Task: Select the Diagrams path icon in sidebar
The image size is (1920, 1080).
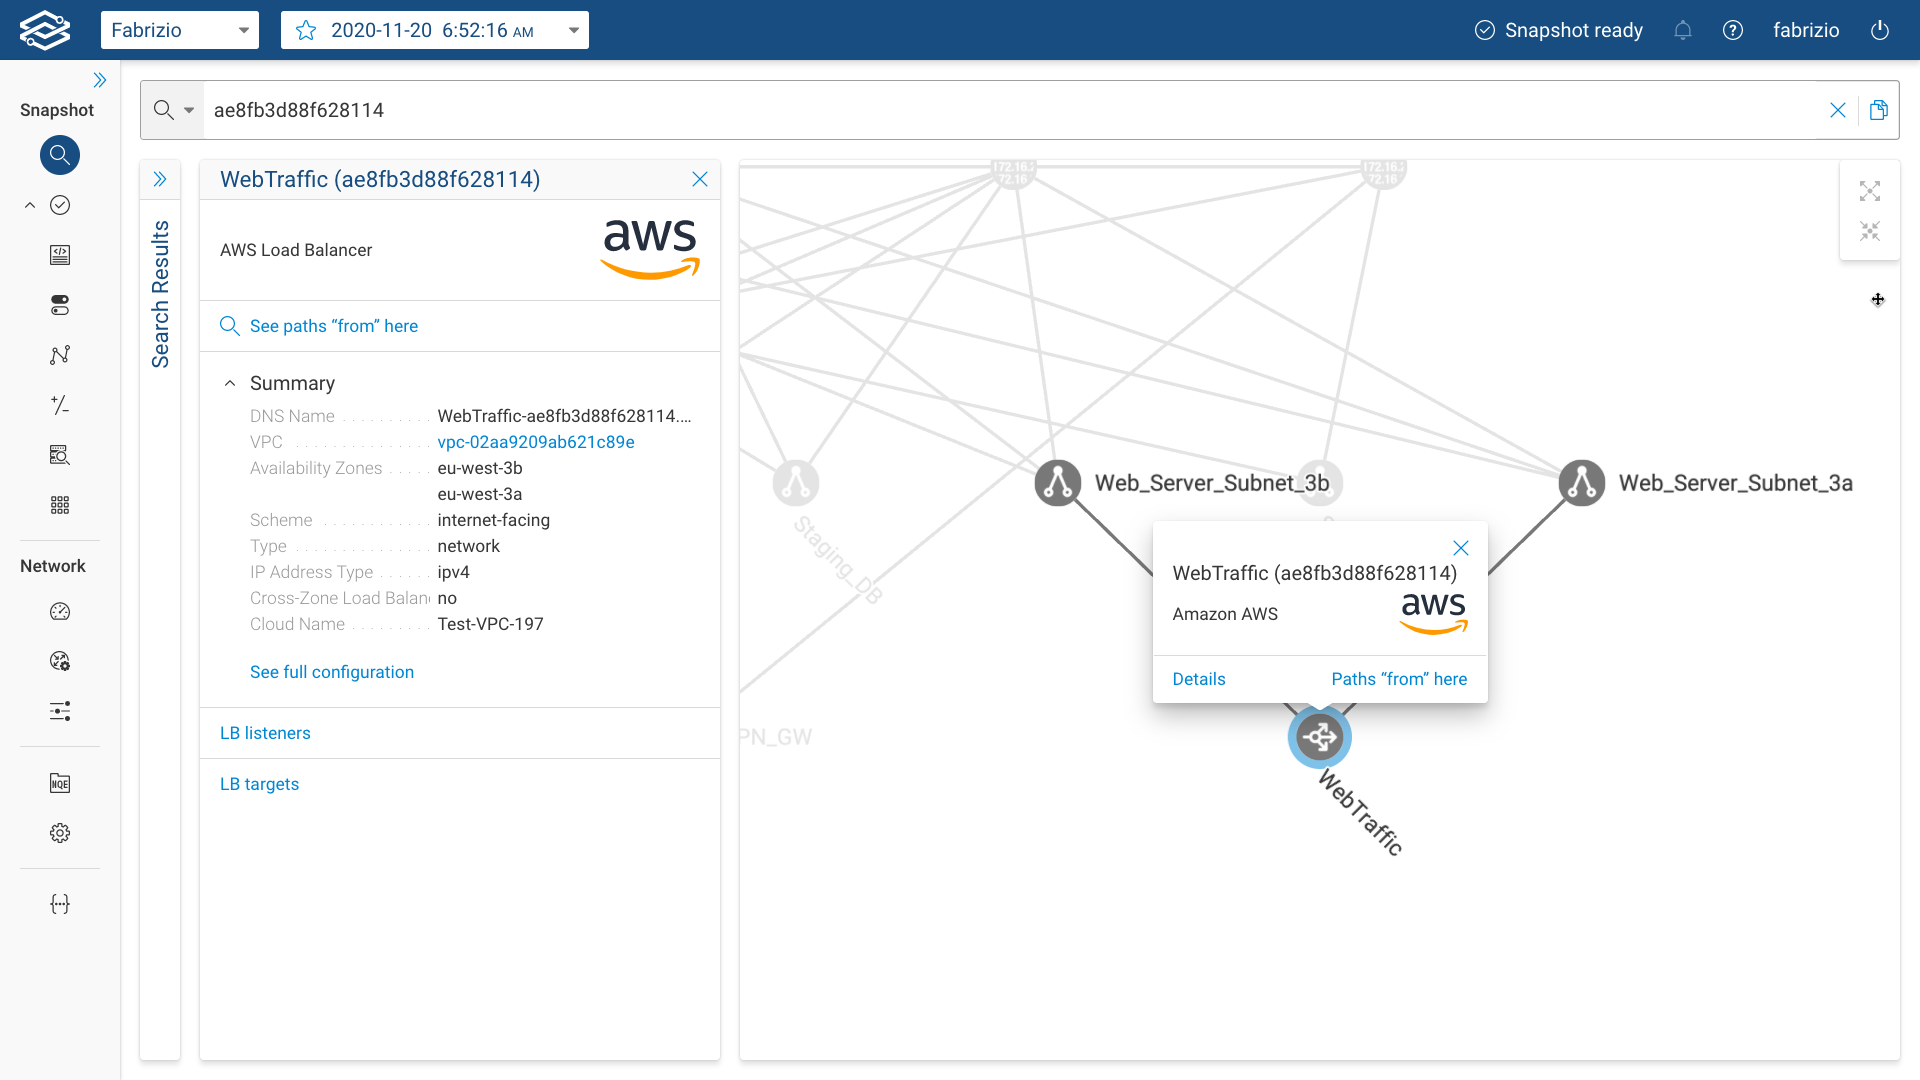Action: [x=60, y=355]
